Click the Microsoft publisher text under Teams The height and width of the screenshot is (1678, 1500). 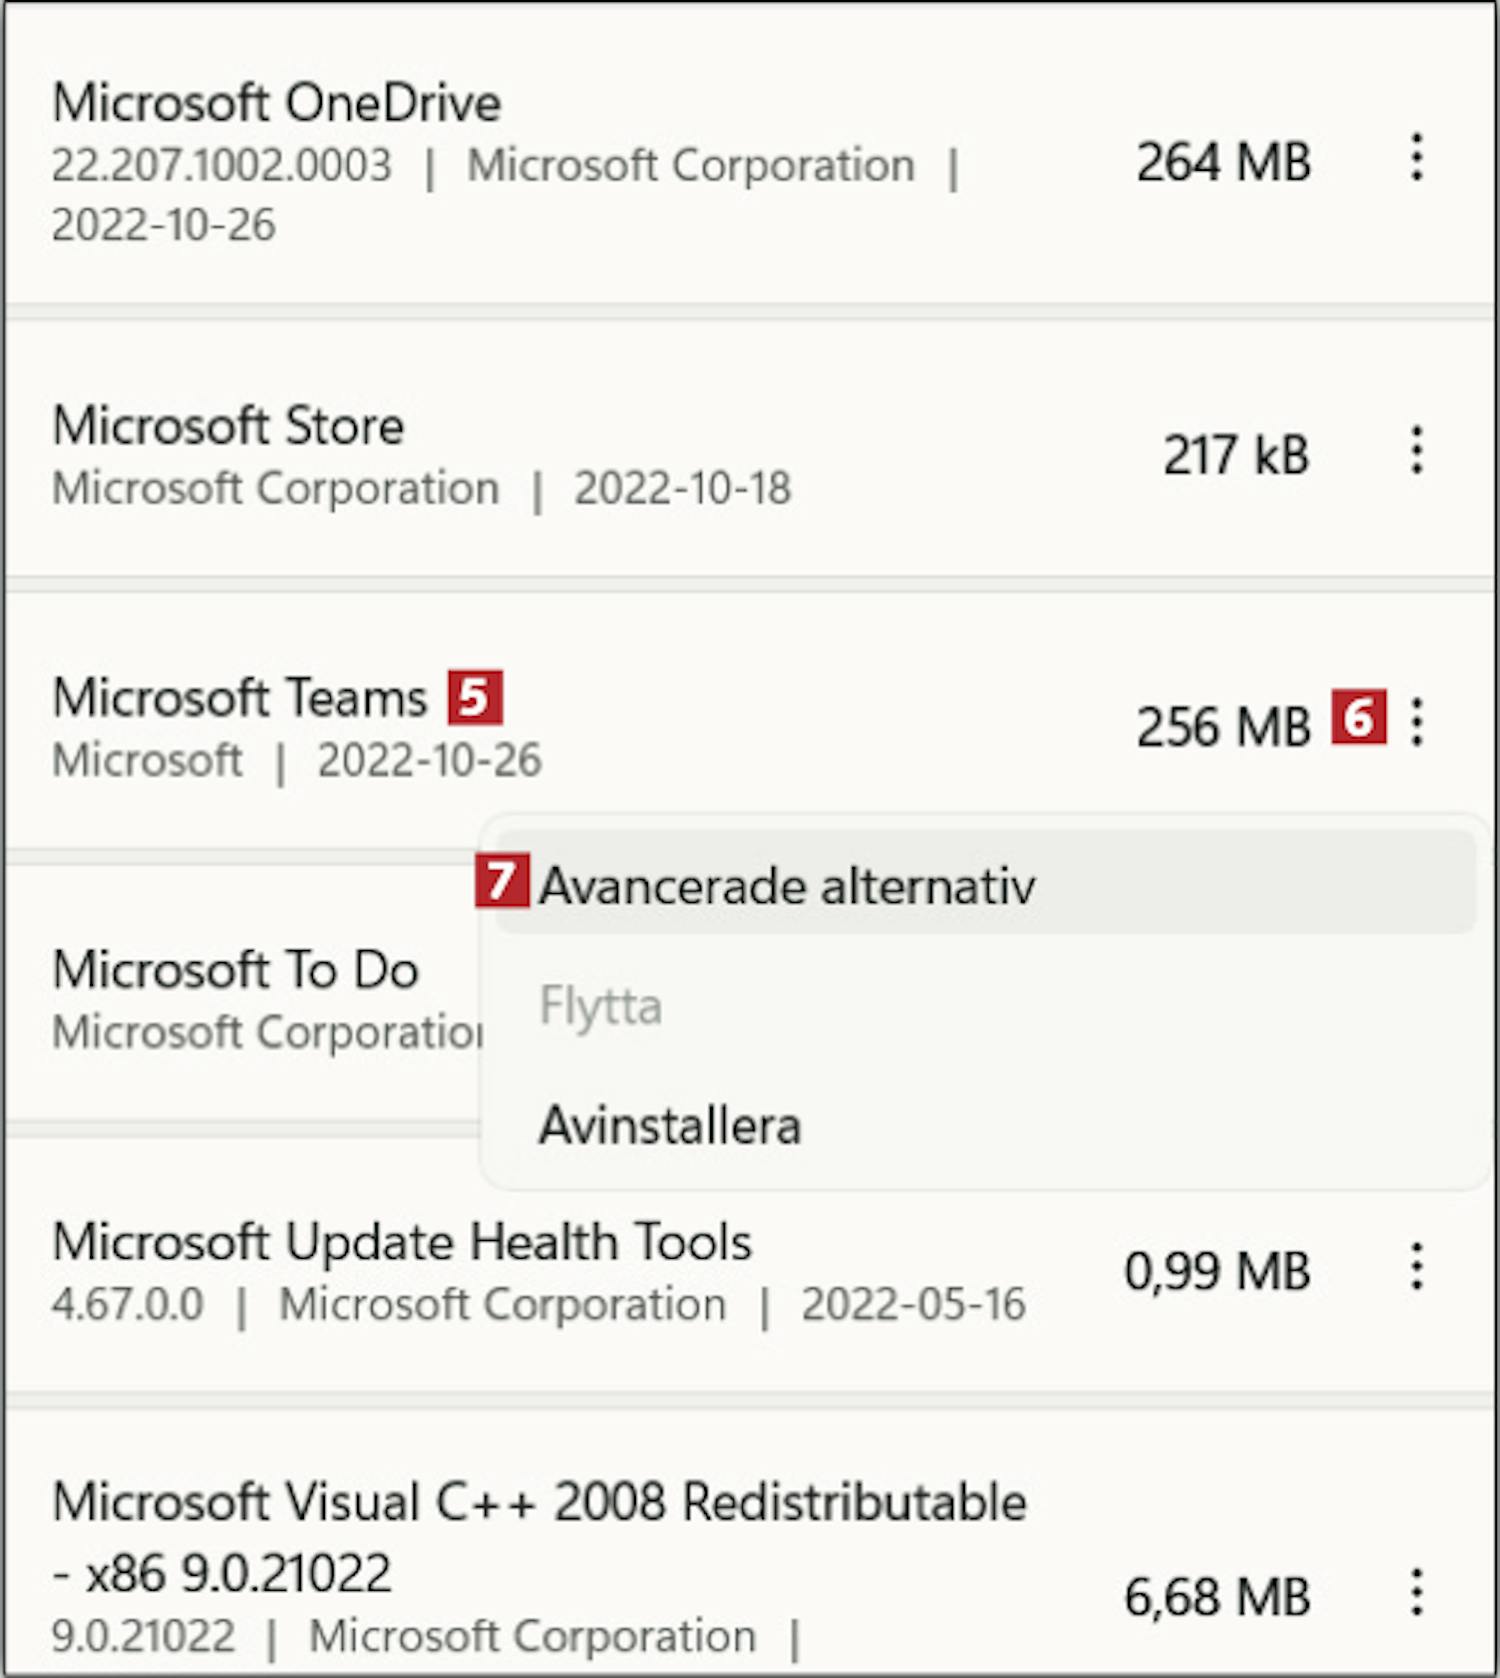click(x=148, y=761)
